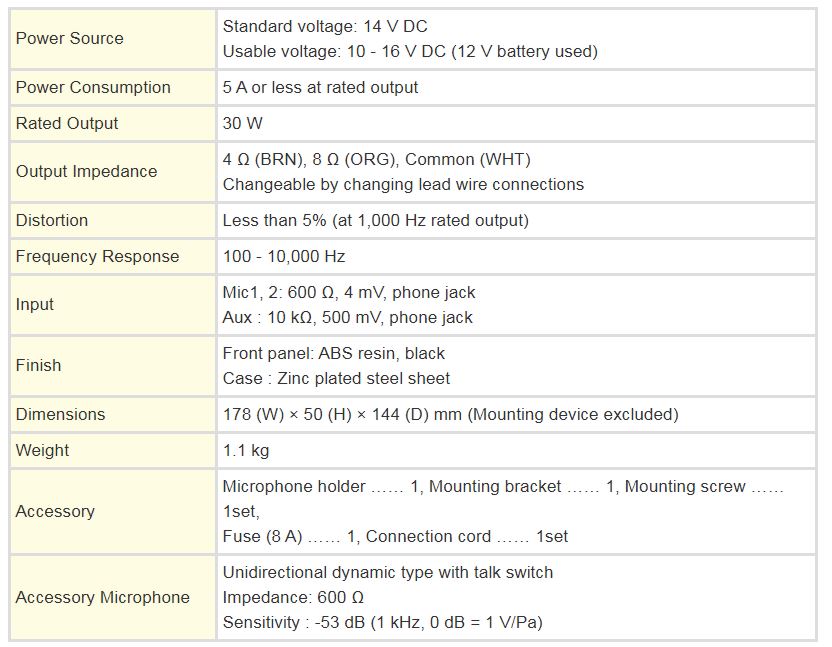The image size is (832, 647).
Task: Select the Sensitivity -53 dB line
Action: [x=383, y=622]
